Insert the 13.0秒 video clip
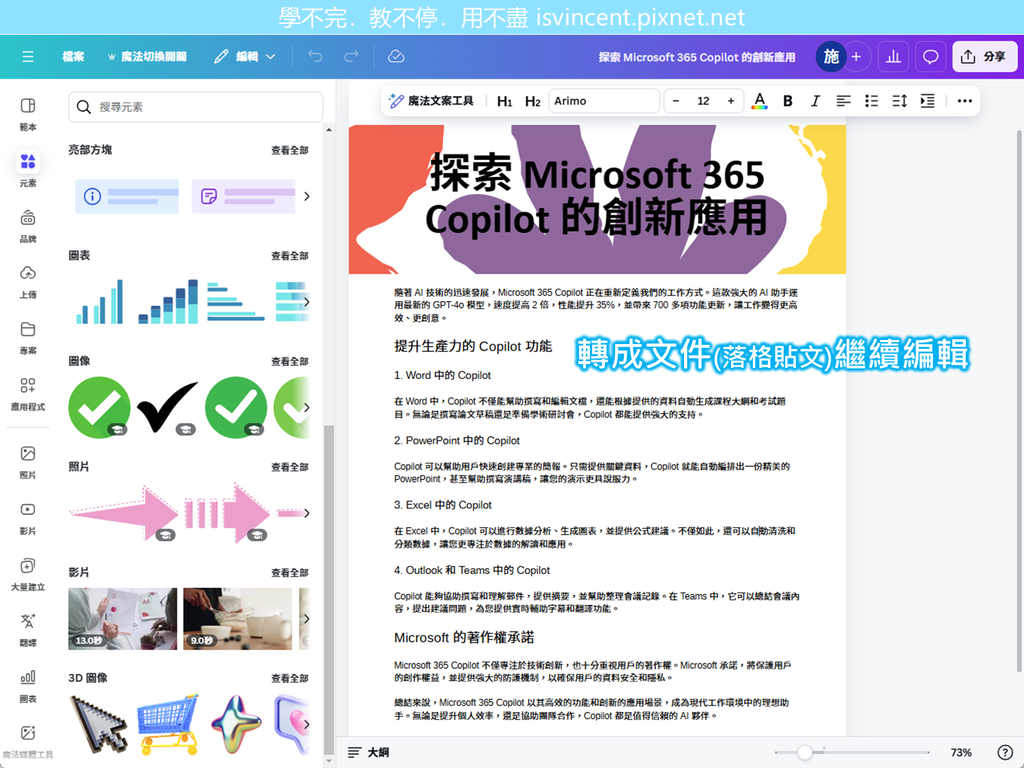The width and height of the screenshot is (1024, 768). pyautogui.click(x=123, y=618)
